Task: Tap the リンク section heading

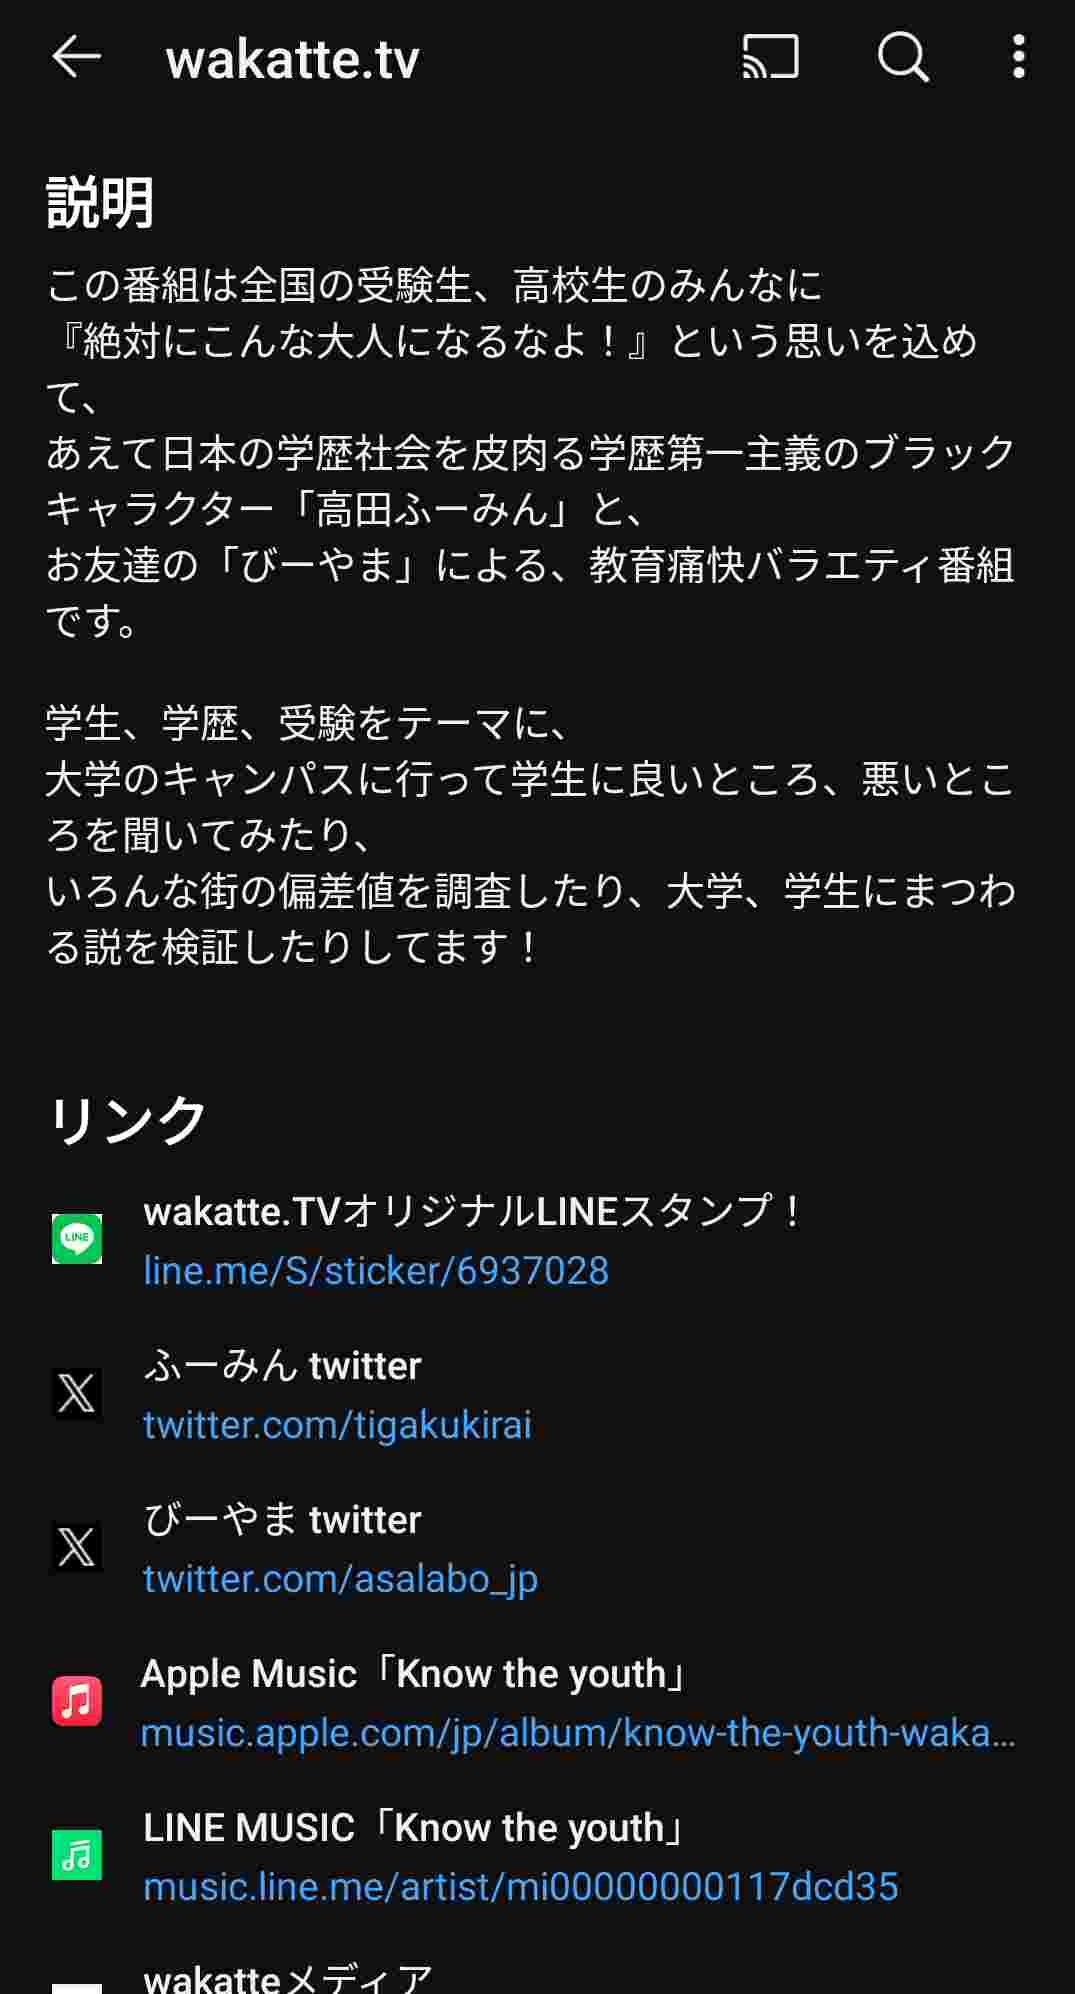Action: pyautogui.click(x=127, y=1119)
